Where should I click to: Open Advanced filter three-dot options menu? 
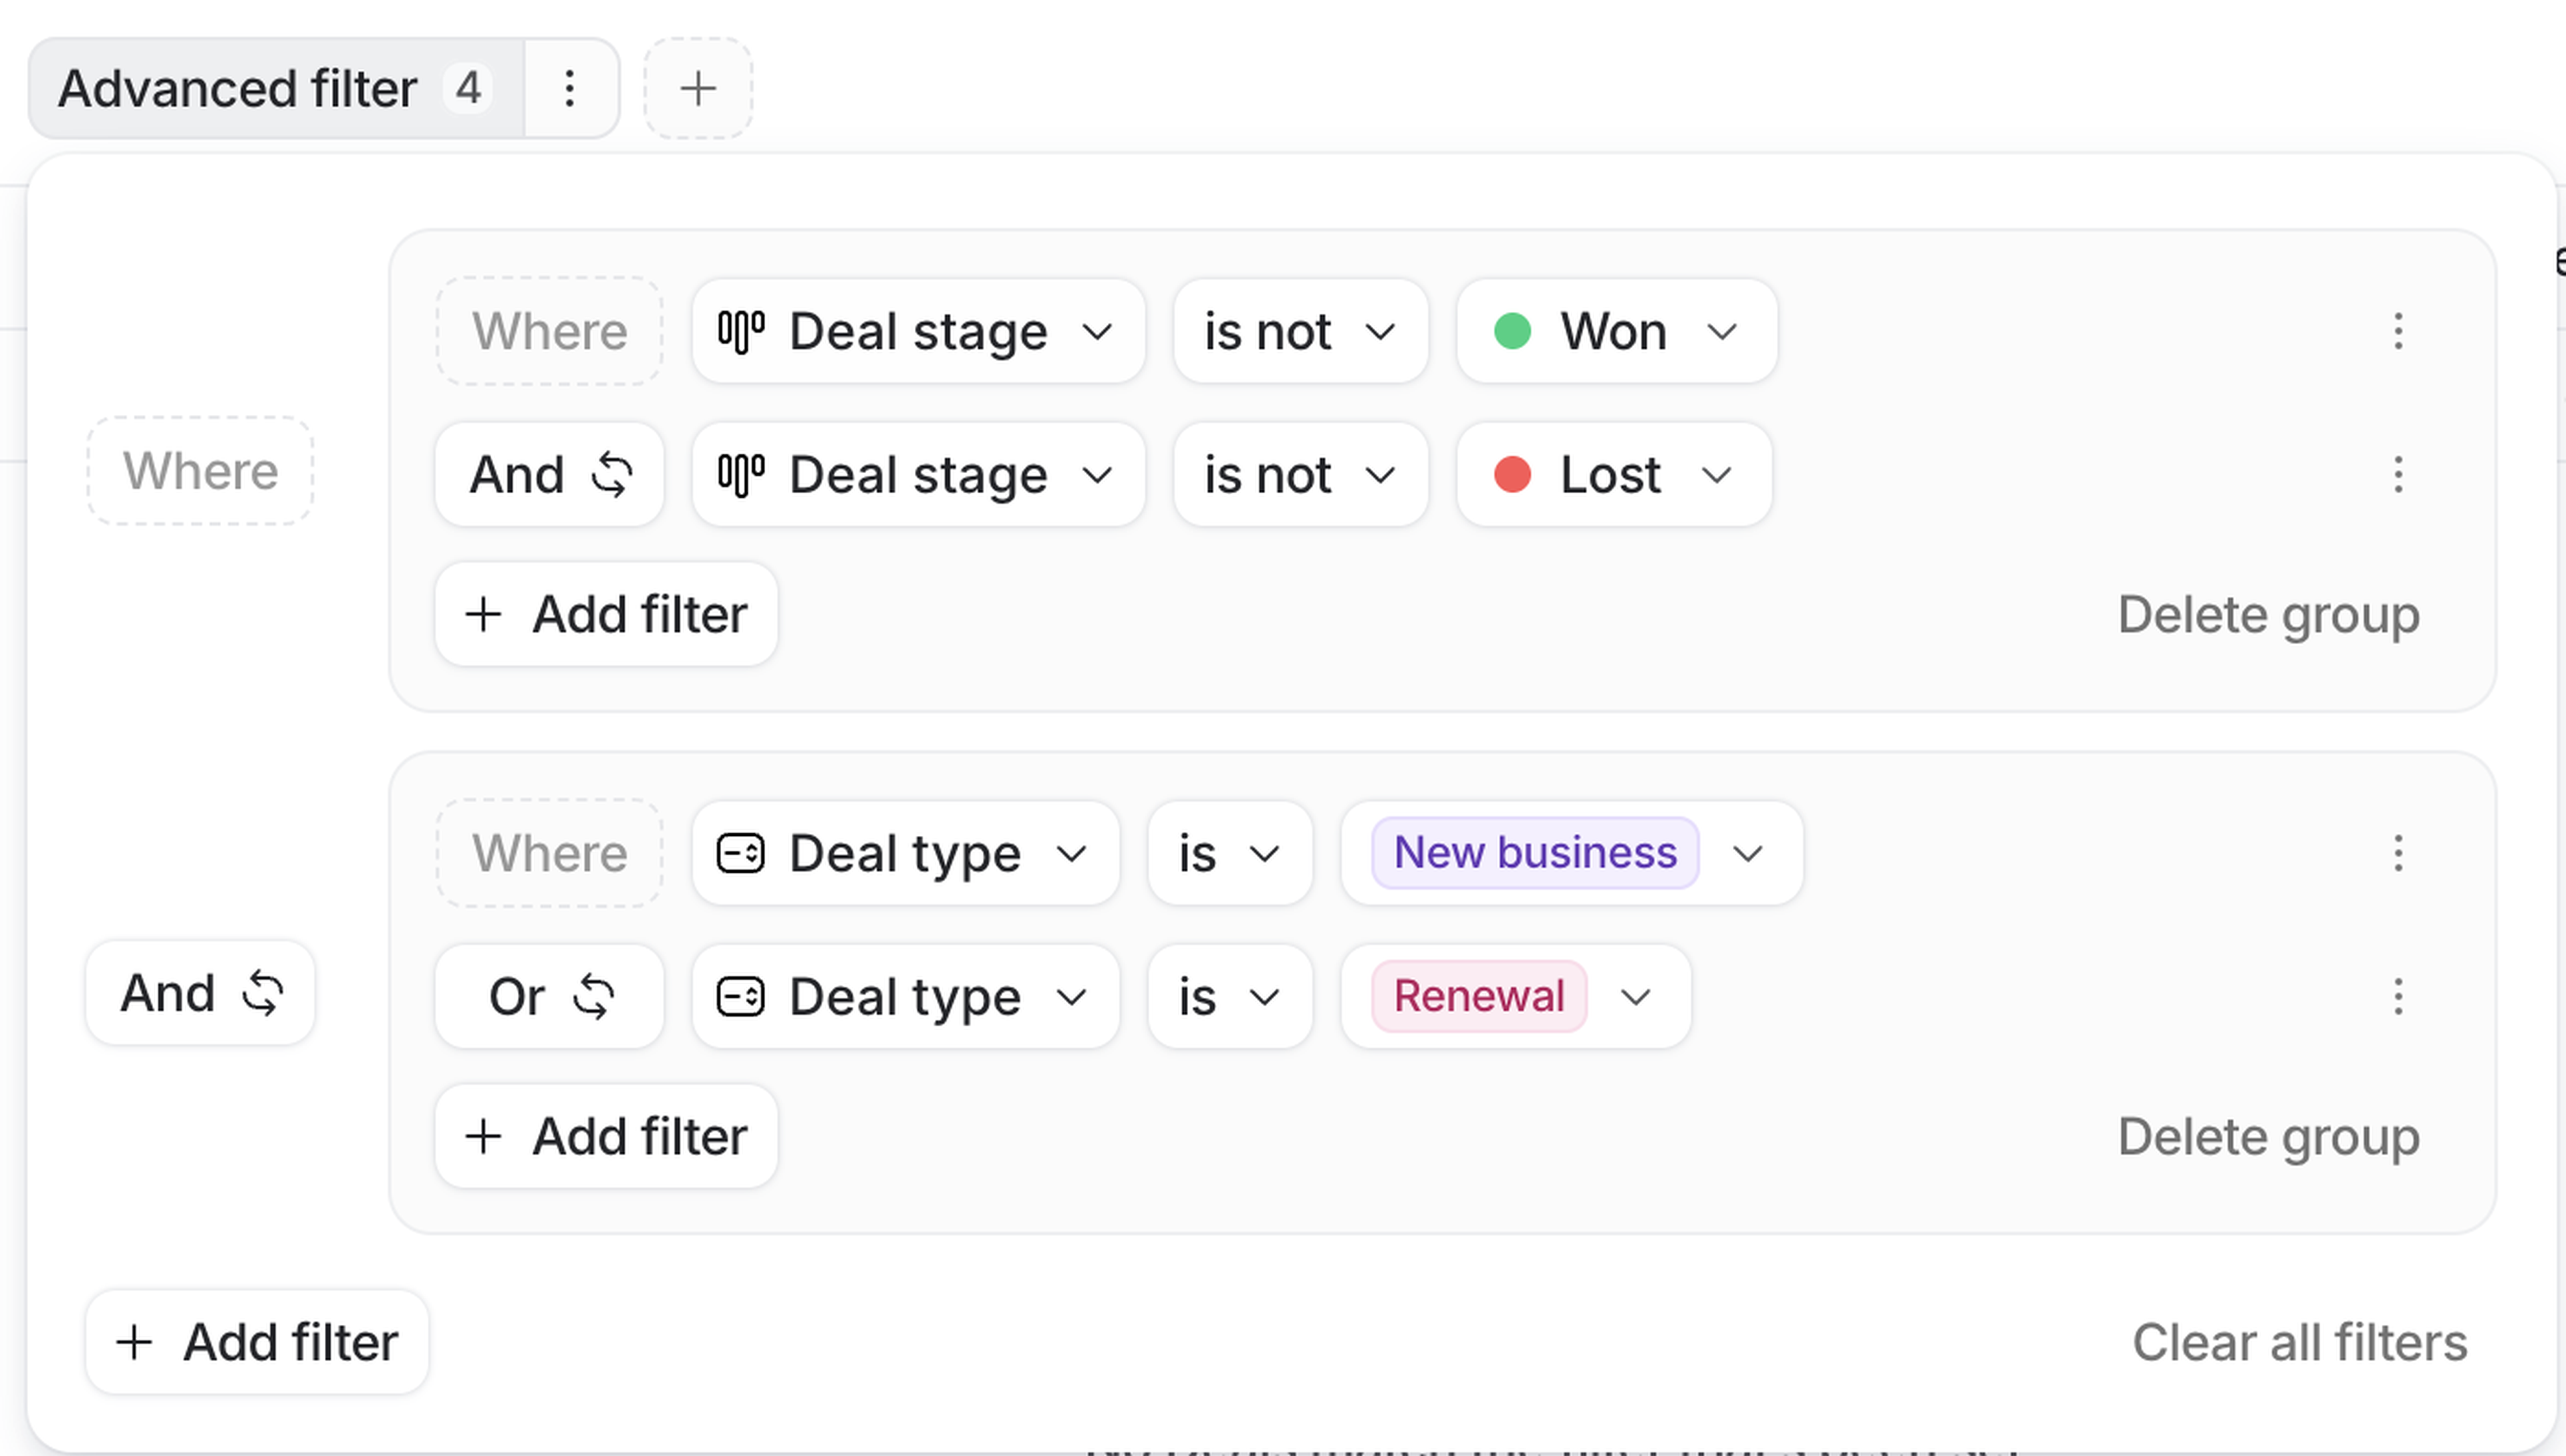(x=569, y=89)
